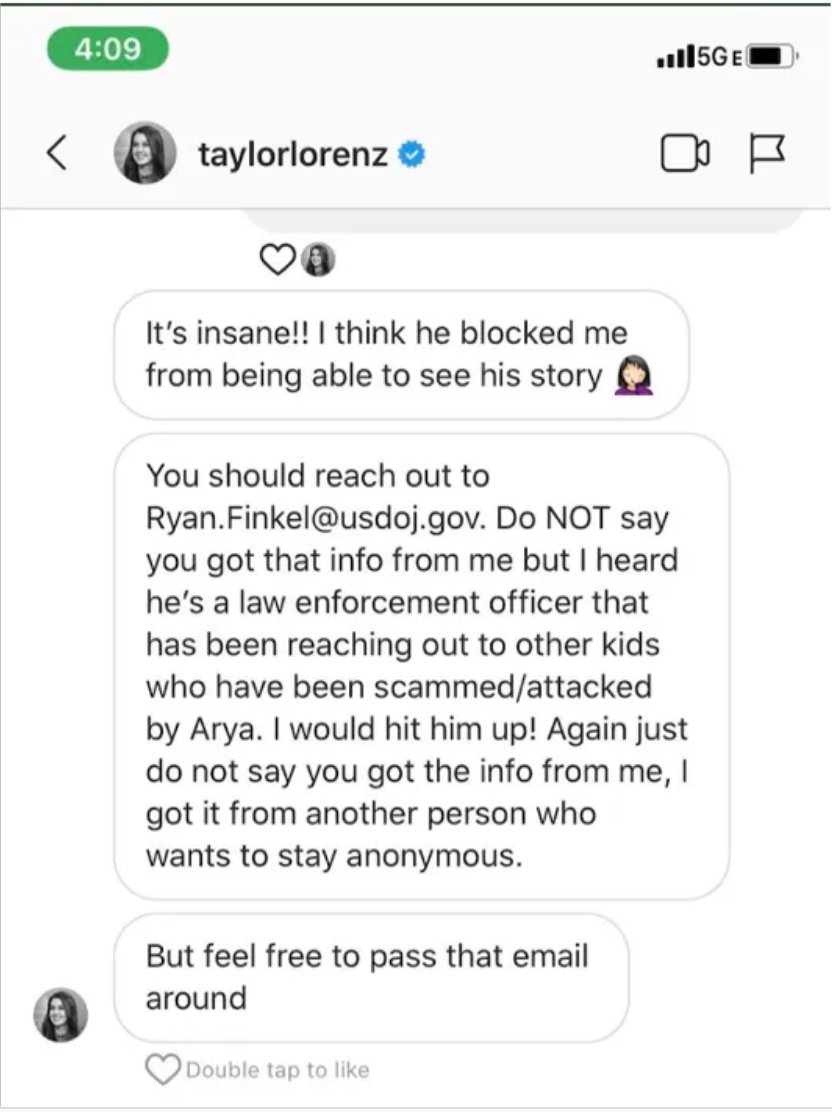The image size is (832, 1112).
Task: Tap the partially visible bubble at the top
Action: tap(520, 221)
